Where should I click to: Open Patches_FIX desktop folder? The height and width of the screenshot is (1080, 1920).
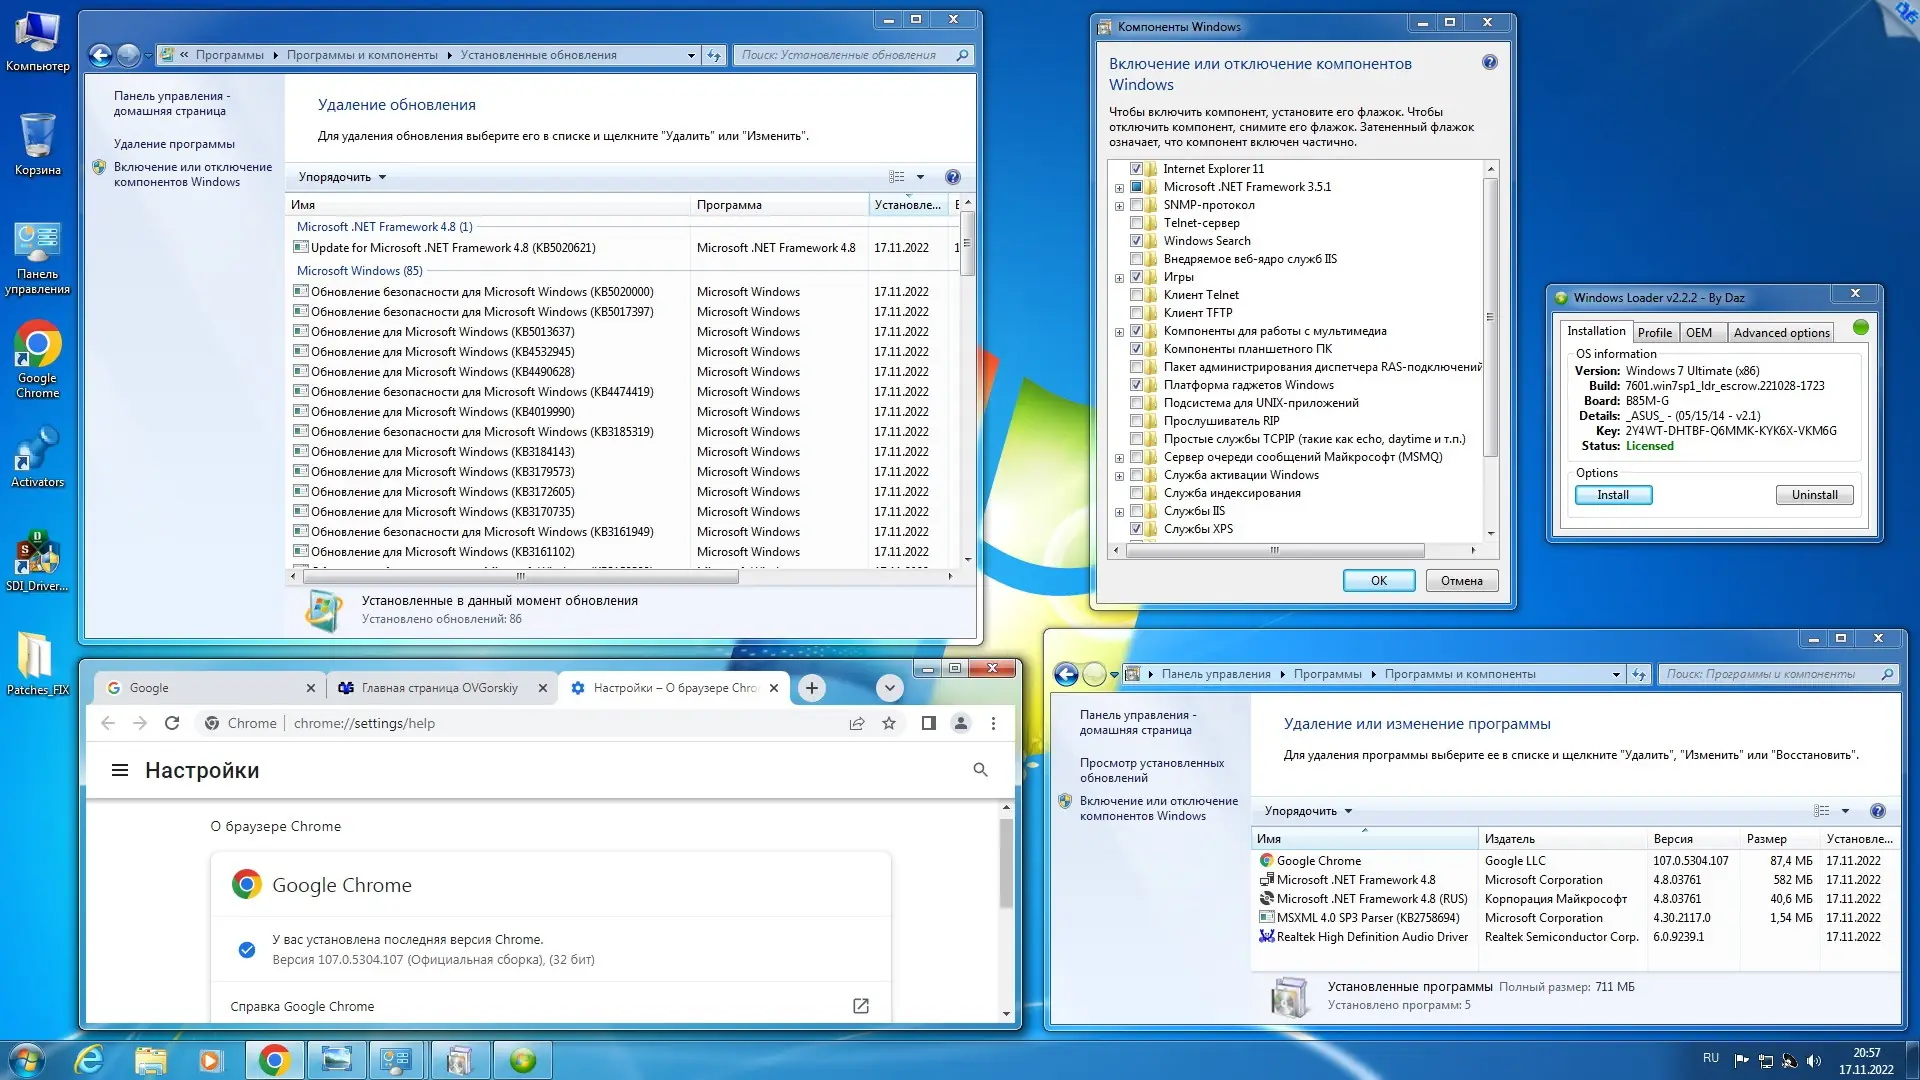tap(37, 664)
